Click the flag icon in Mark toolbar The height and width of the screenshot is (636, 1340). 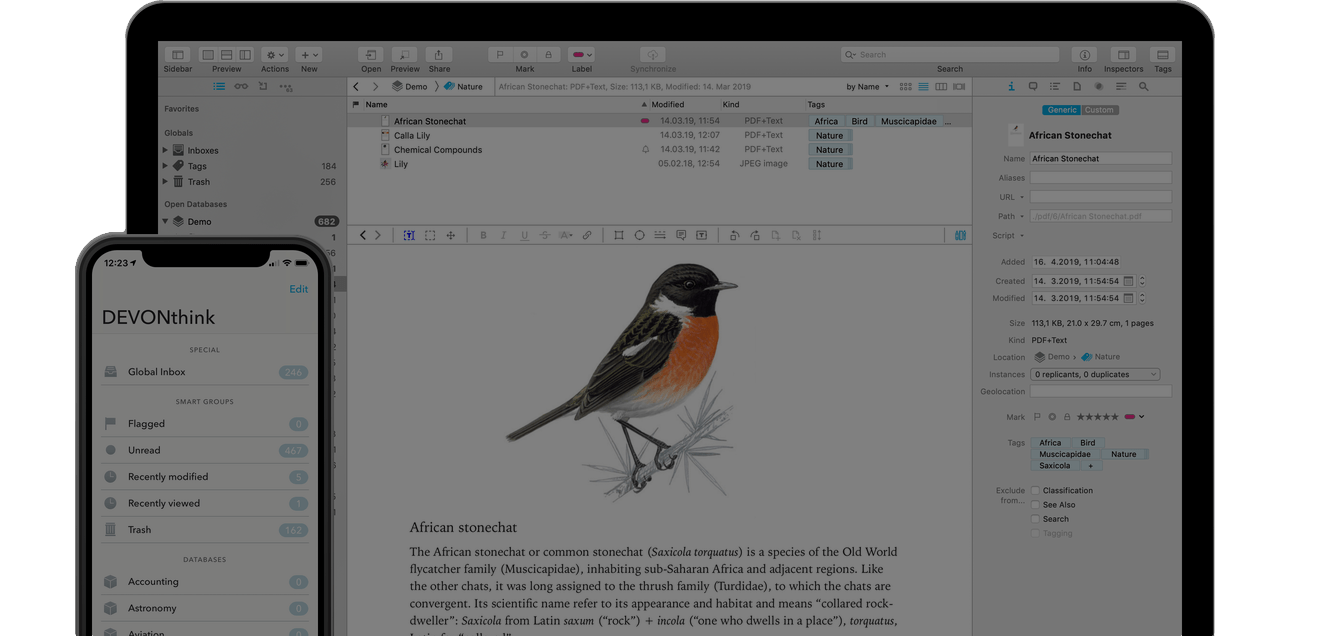[x=500, y=55]
